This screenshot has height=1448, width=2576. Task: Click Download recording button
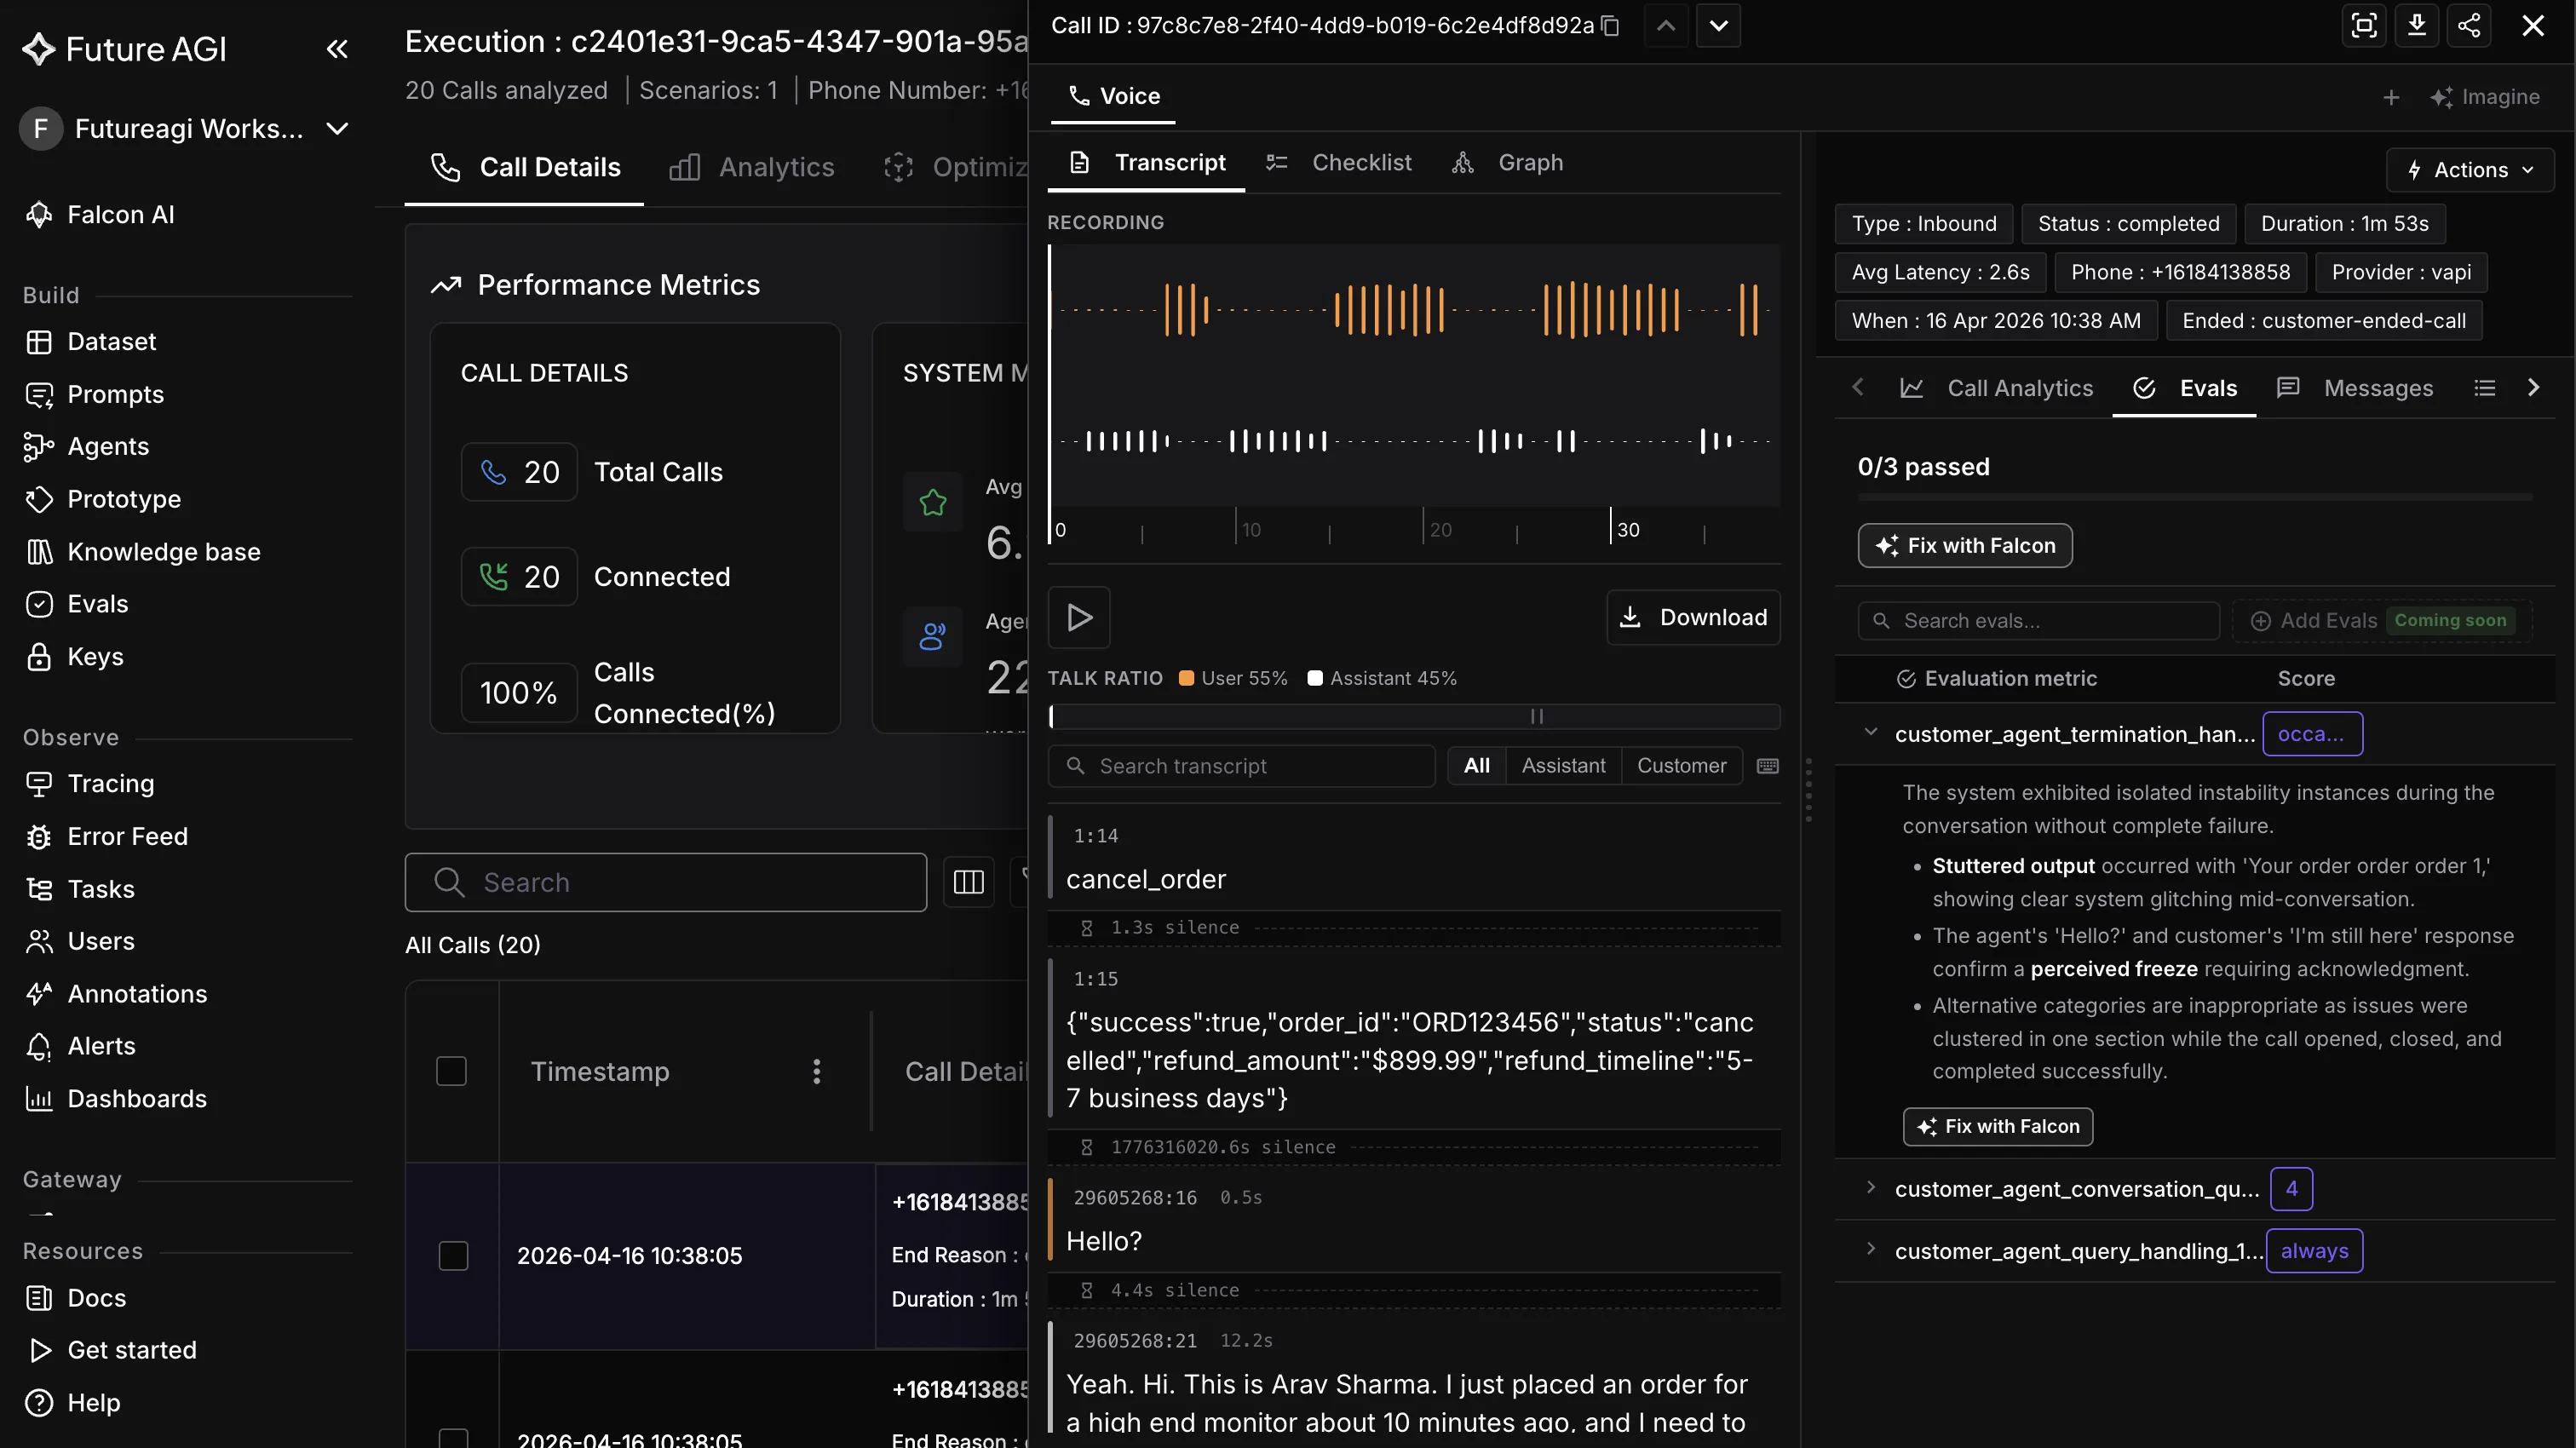(x=1693, y=617)
